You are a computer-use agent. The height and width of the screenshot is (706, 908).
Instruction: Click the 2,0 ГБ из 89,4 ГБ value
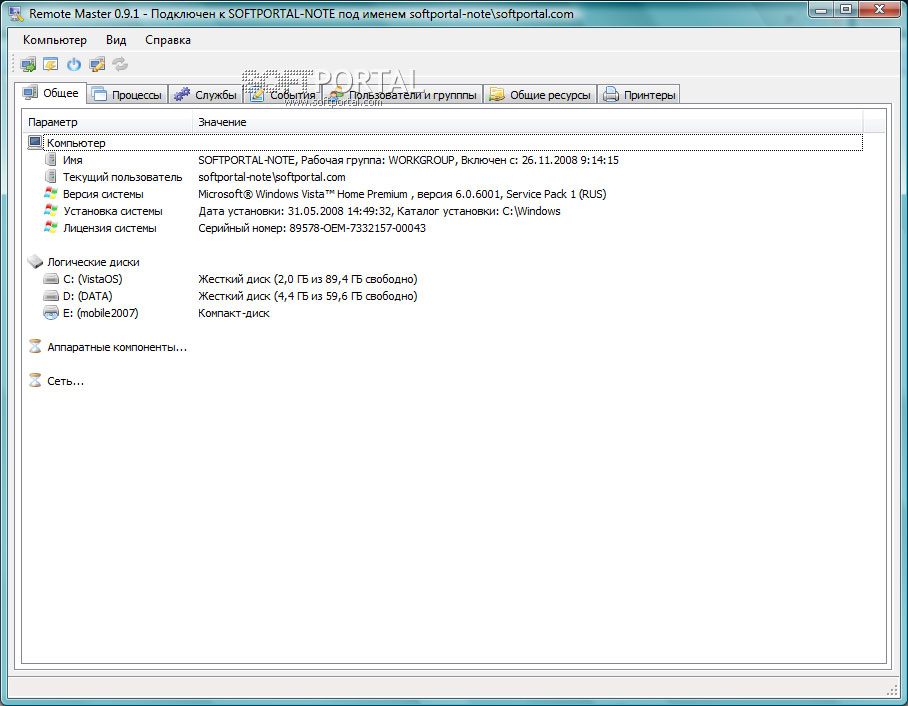(x=307, y=279)
